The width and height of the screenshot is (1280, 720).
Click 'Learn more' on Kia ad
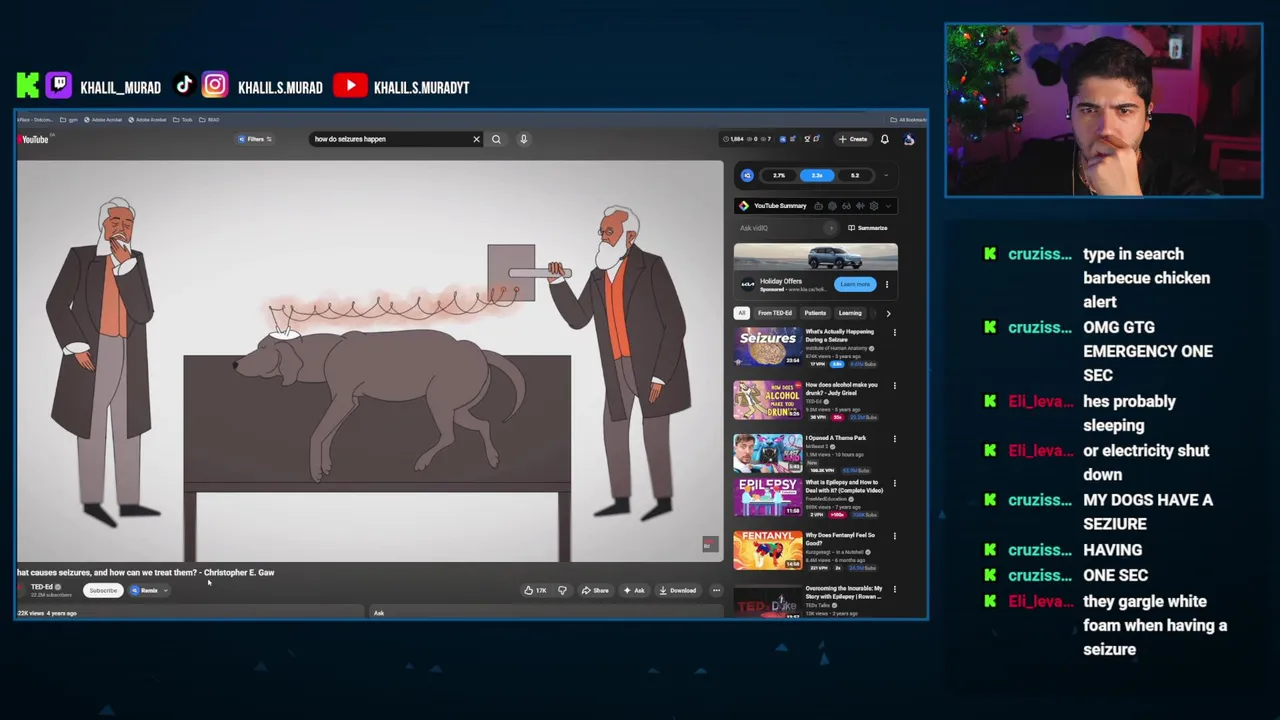coord(855,284)
